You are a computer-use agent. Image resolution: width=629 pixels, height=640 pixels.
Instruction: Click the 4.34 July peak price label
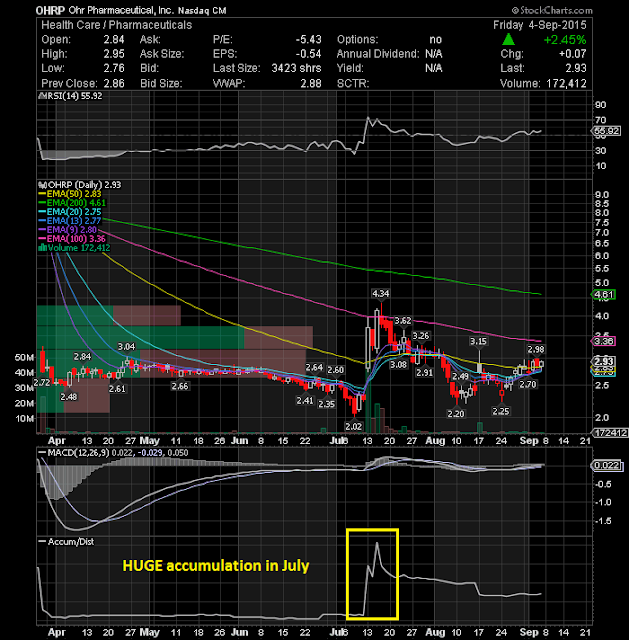point(380,293)
